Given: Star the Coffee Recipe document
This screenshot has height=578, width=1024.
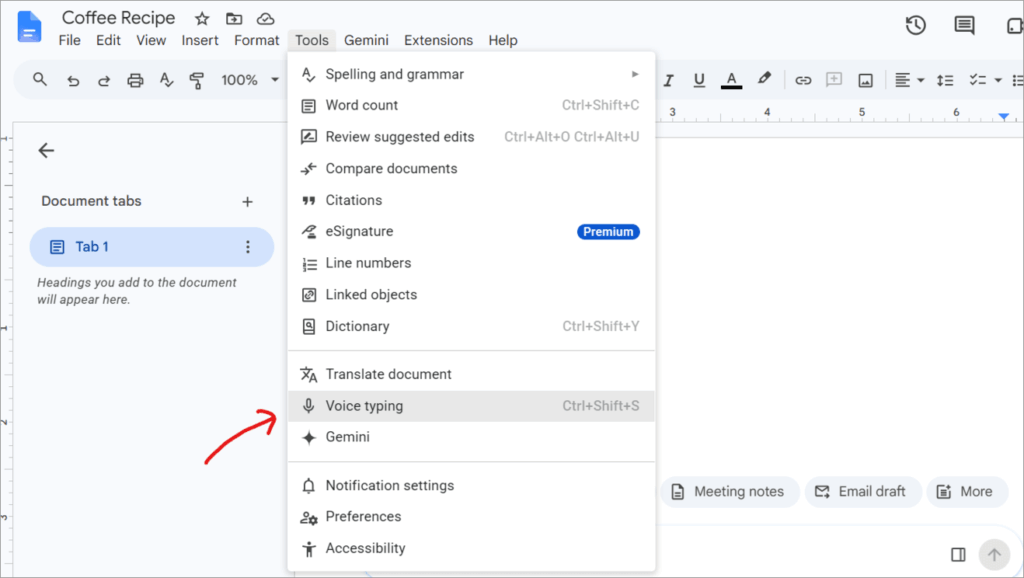Looking at the screenshot, I should [x=202, y=19].
